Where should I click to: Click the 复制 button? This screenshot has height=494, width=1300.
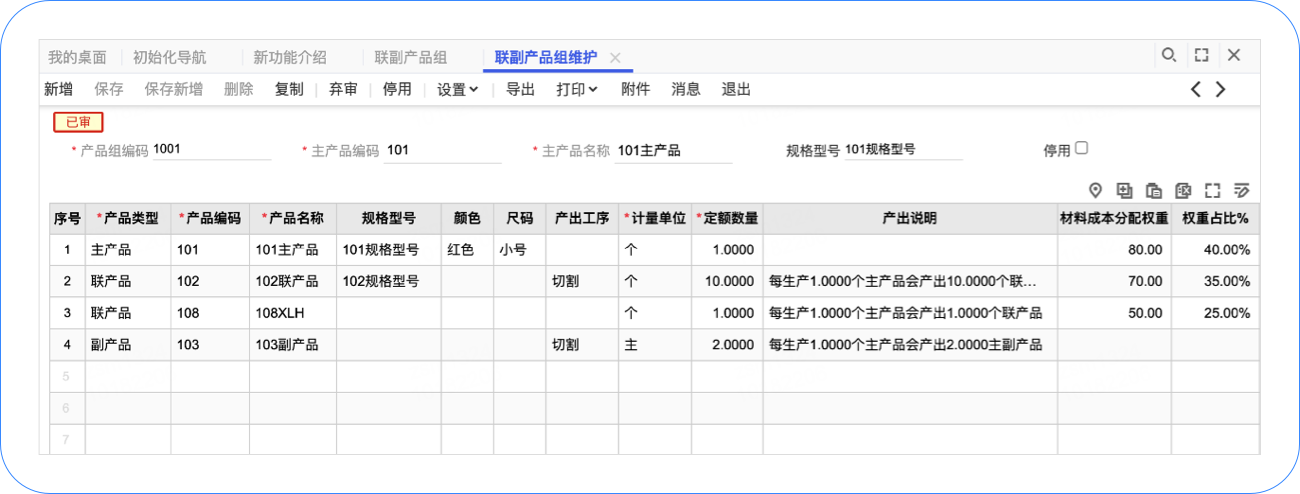pyautogui.click(x=289, y=89)
